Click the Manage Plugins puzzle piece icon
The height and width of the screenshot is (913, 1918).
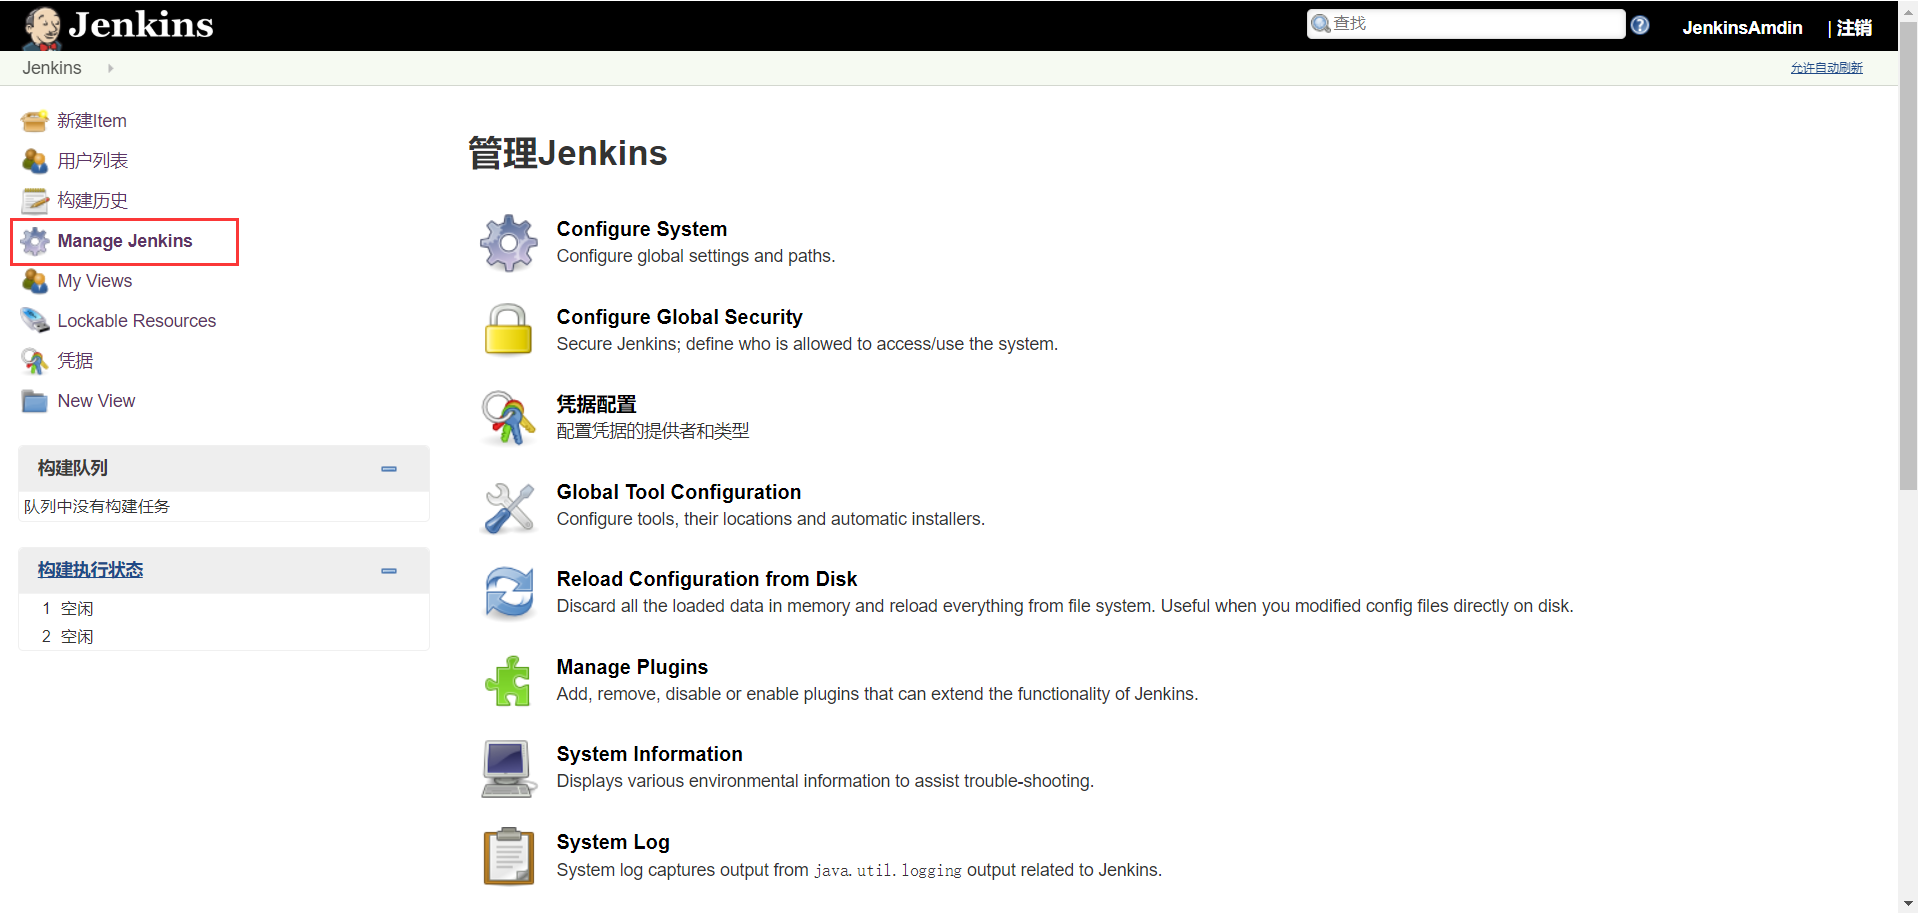[x=508, y=681]
